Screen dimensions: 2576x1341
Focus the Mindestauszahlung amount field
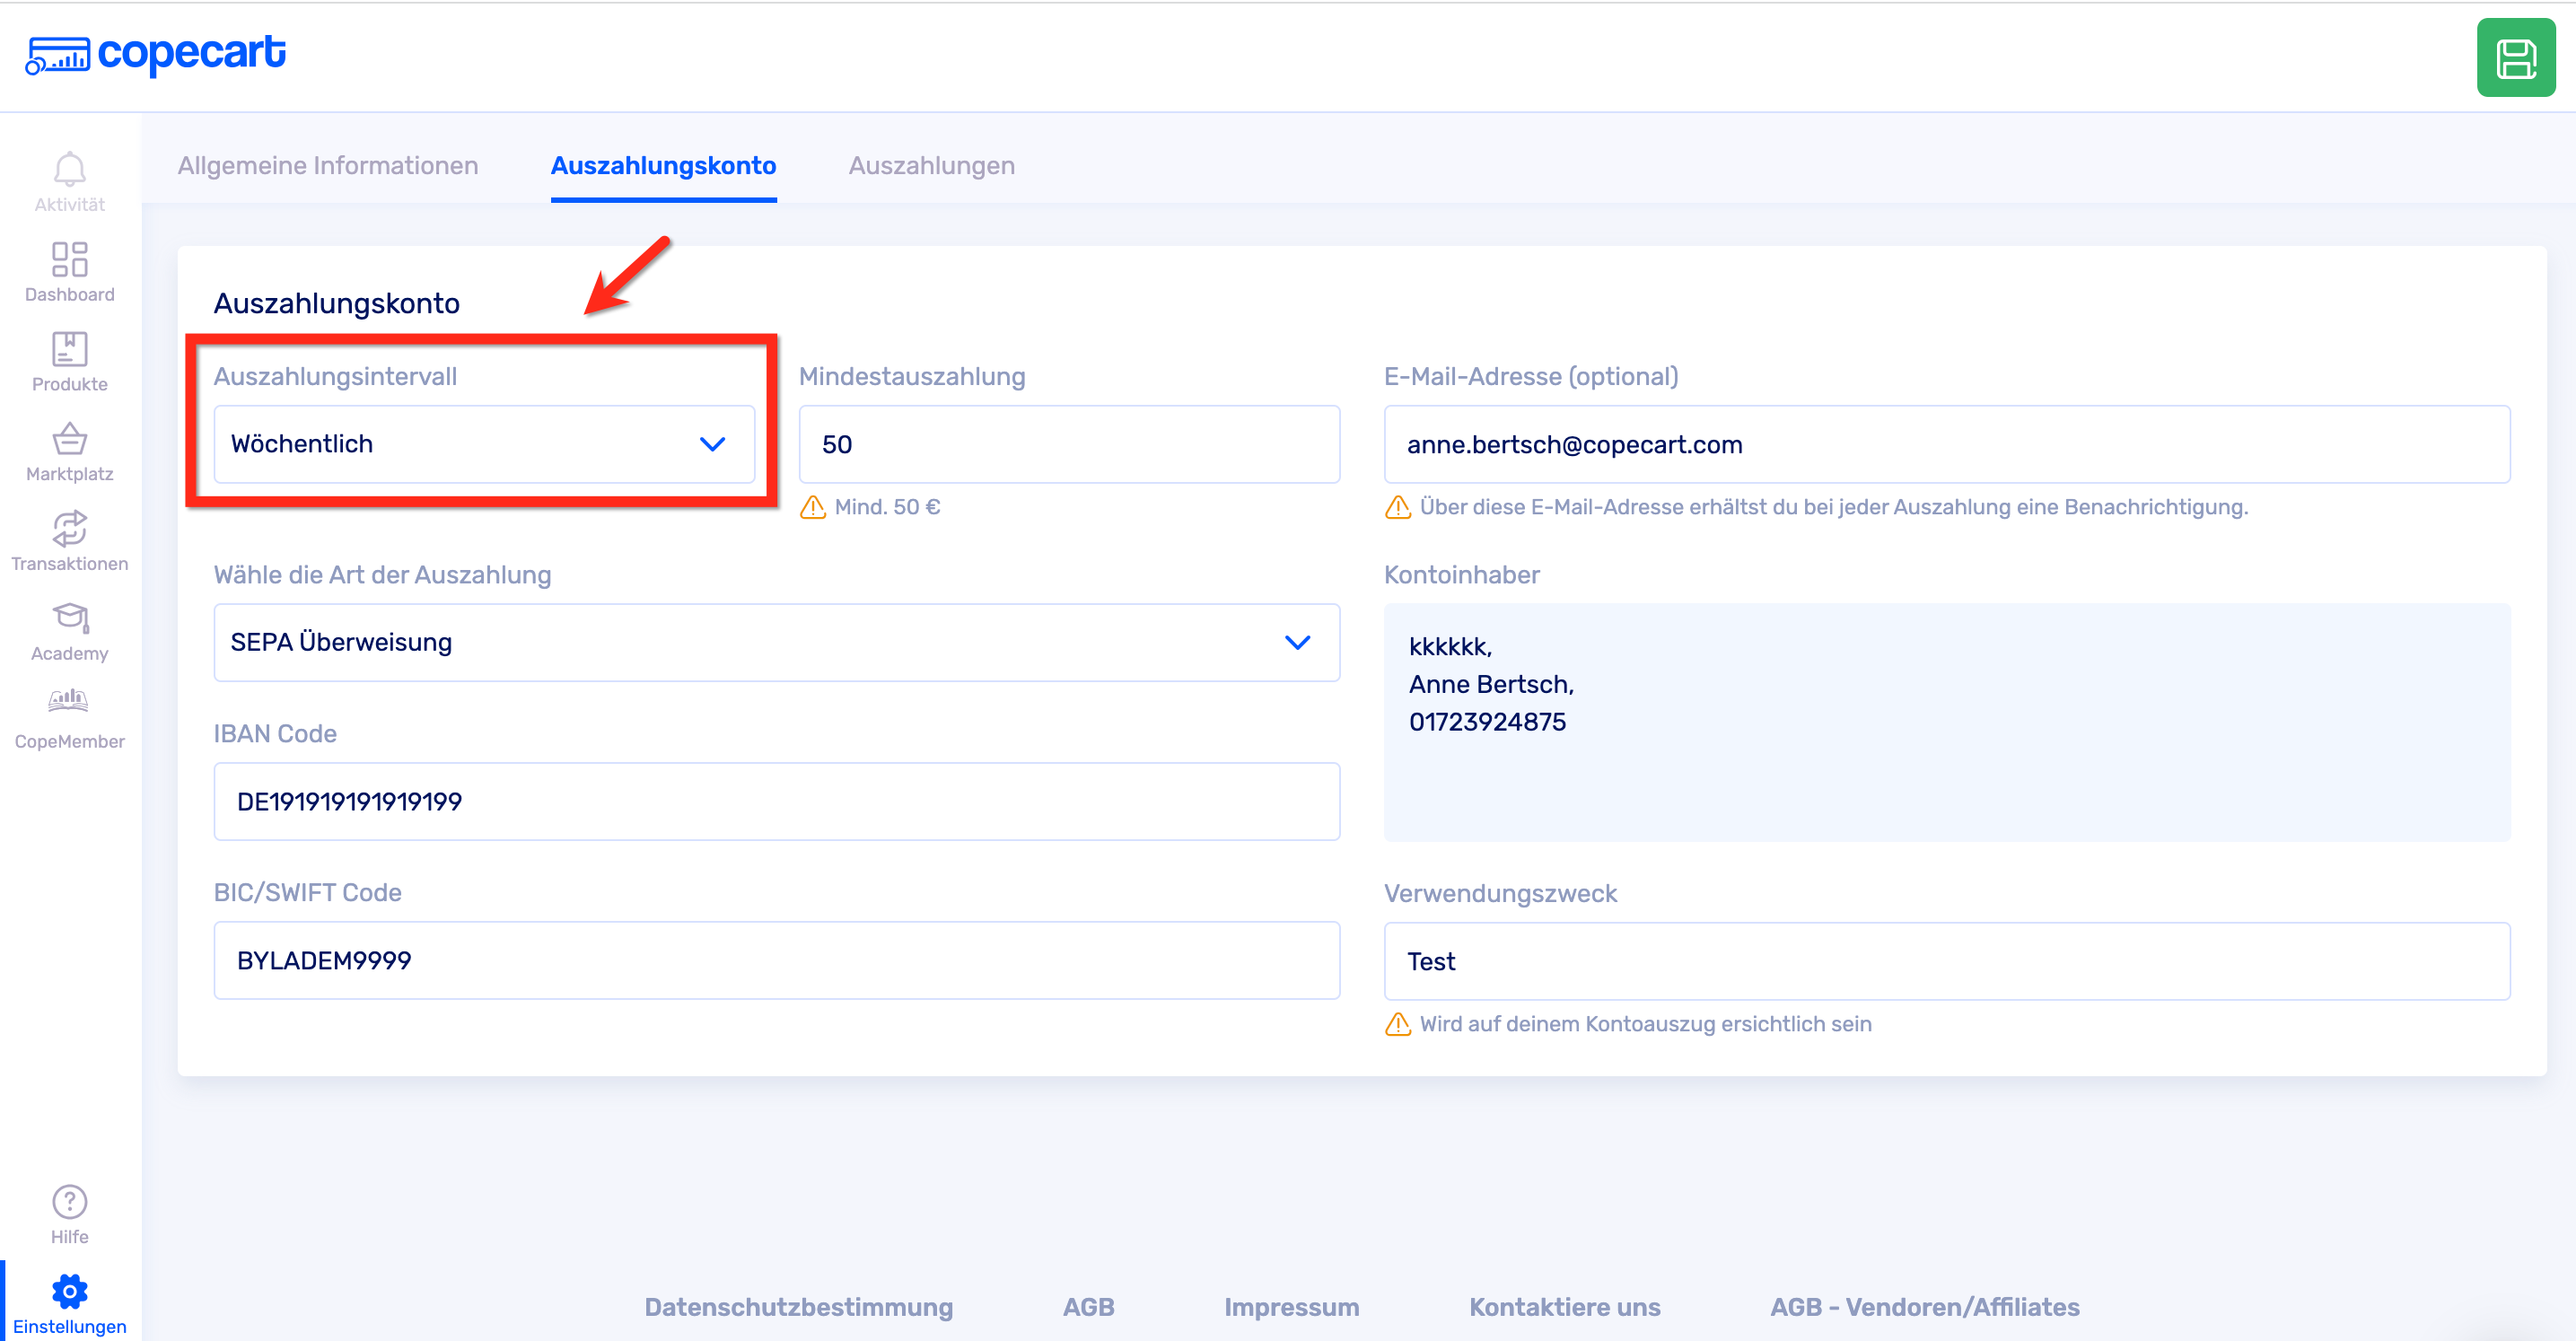[x=1067, y=444]
